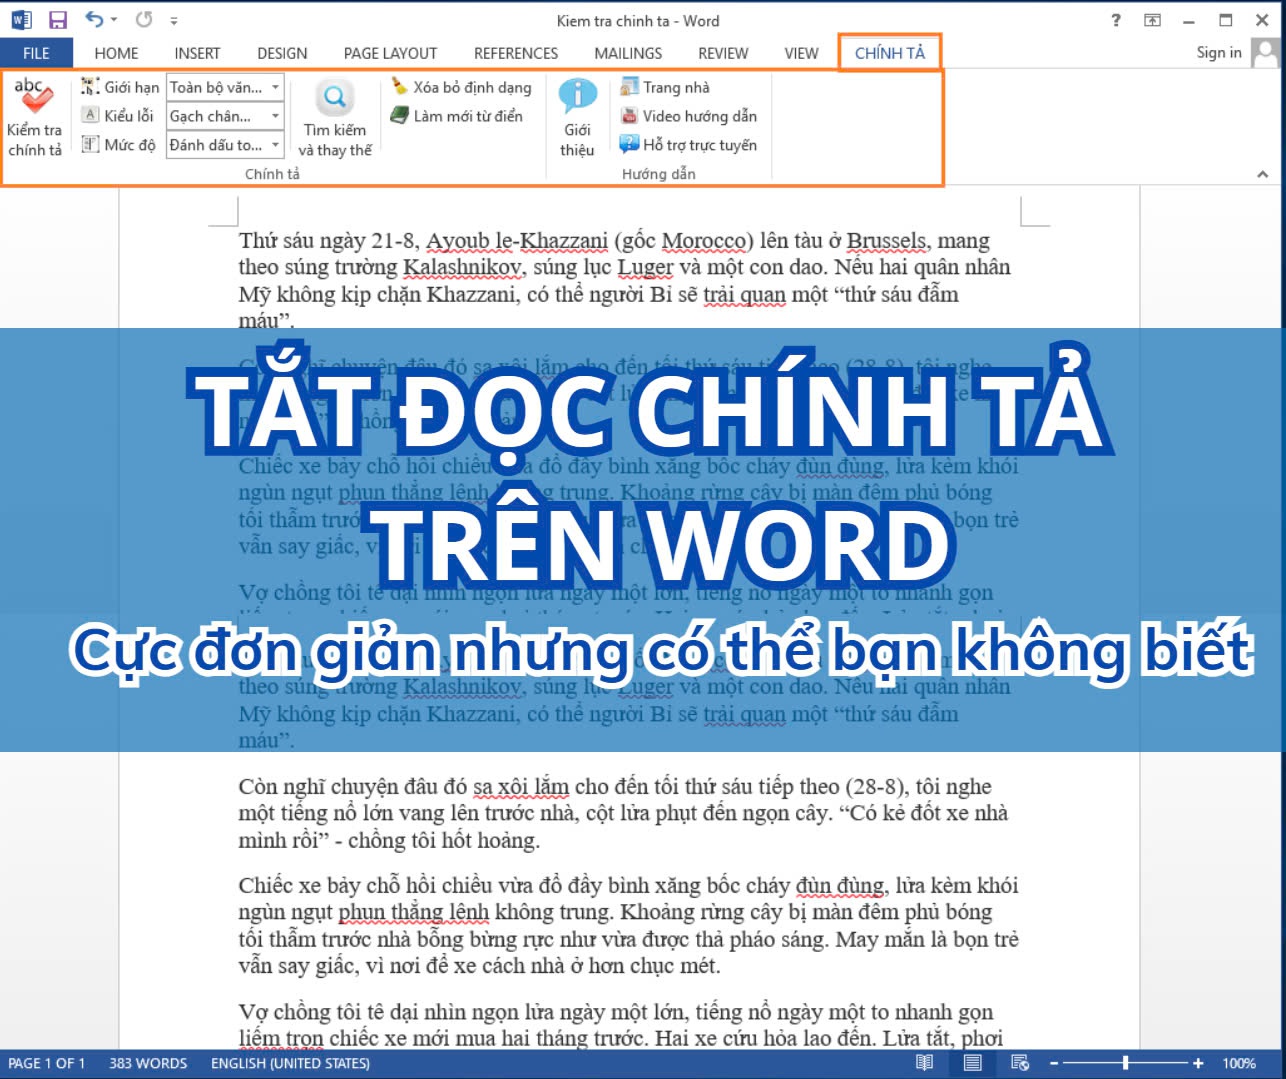Adjust the zoom slider handle

pos(1125,1063)
